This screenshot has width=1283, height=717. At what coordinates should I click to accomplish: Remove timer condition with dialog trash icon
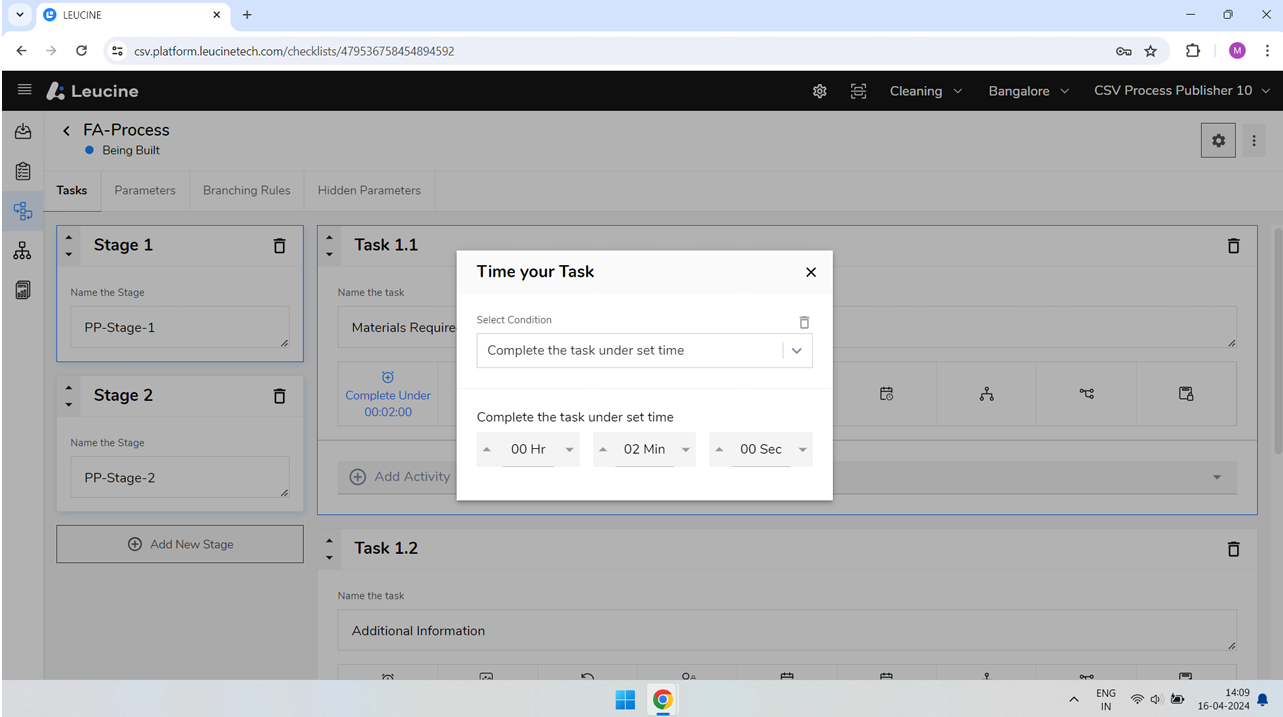(804, 322)
